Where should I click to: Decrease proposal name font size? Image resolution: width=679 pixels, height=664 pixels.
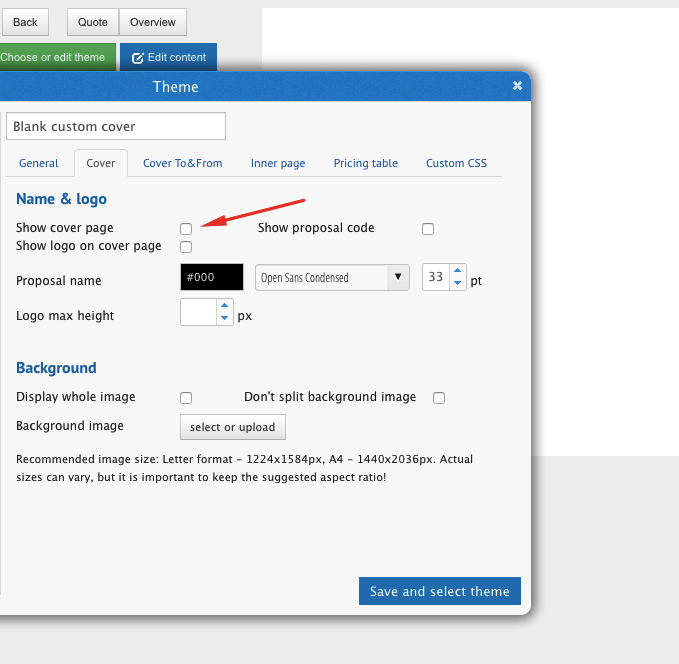(x=457, y=283)
